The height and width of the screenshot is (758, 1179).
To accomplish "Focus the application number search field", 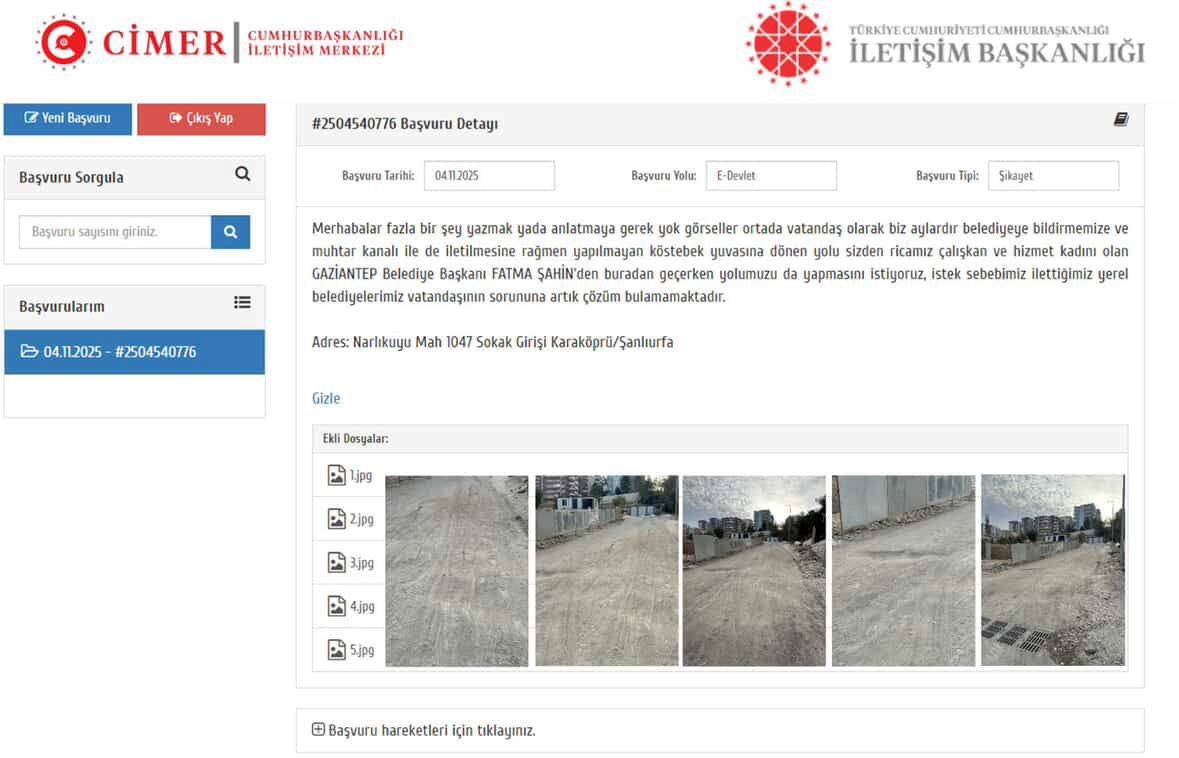I will (115, 232).
